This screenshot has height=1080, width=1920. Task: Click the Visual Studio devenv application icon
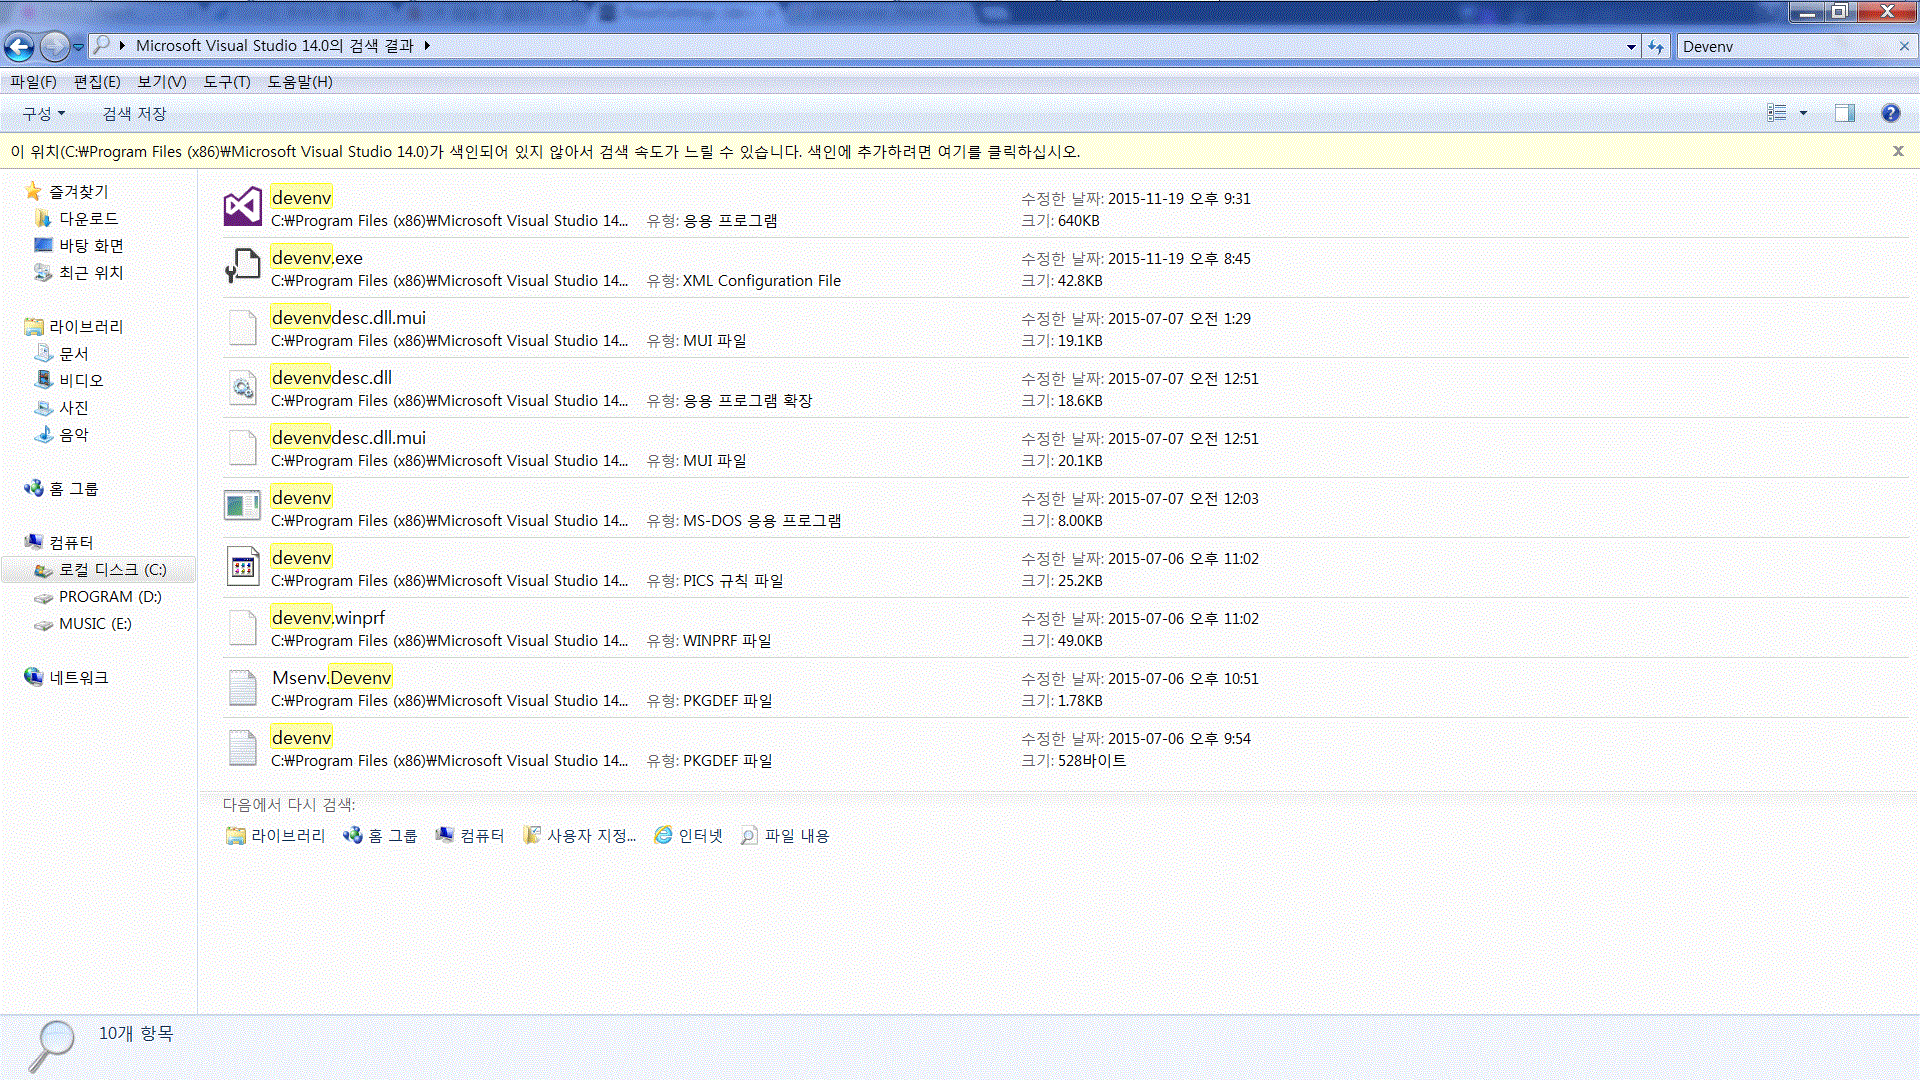point(242,208)
